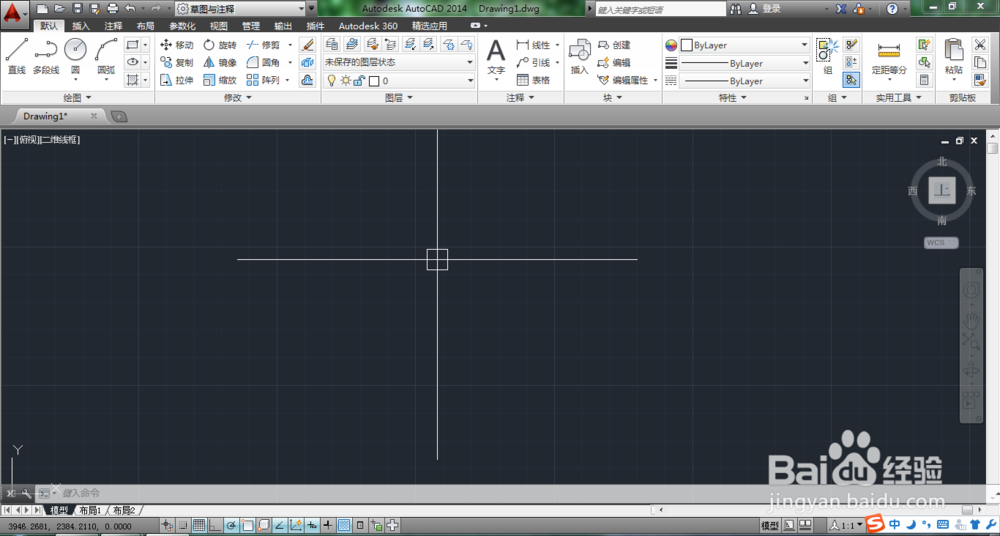Click the Trim (修剪) tool
Screen dimensions: 1000x536
tap(263, 45)
